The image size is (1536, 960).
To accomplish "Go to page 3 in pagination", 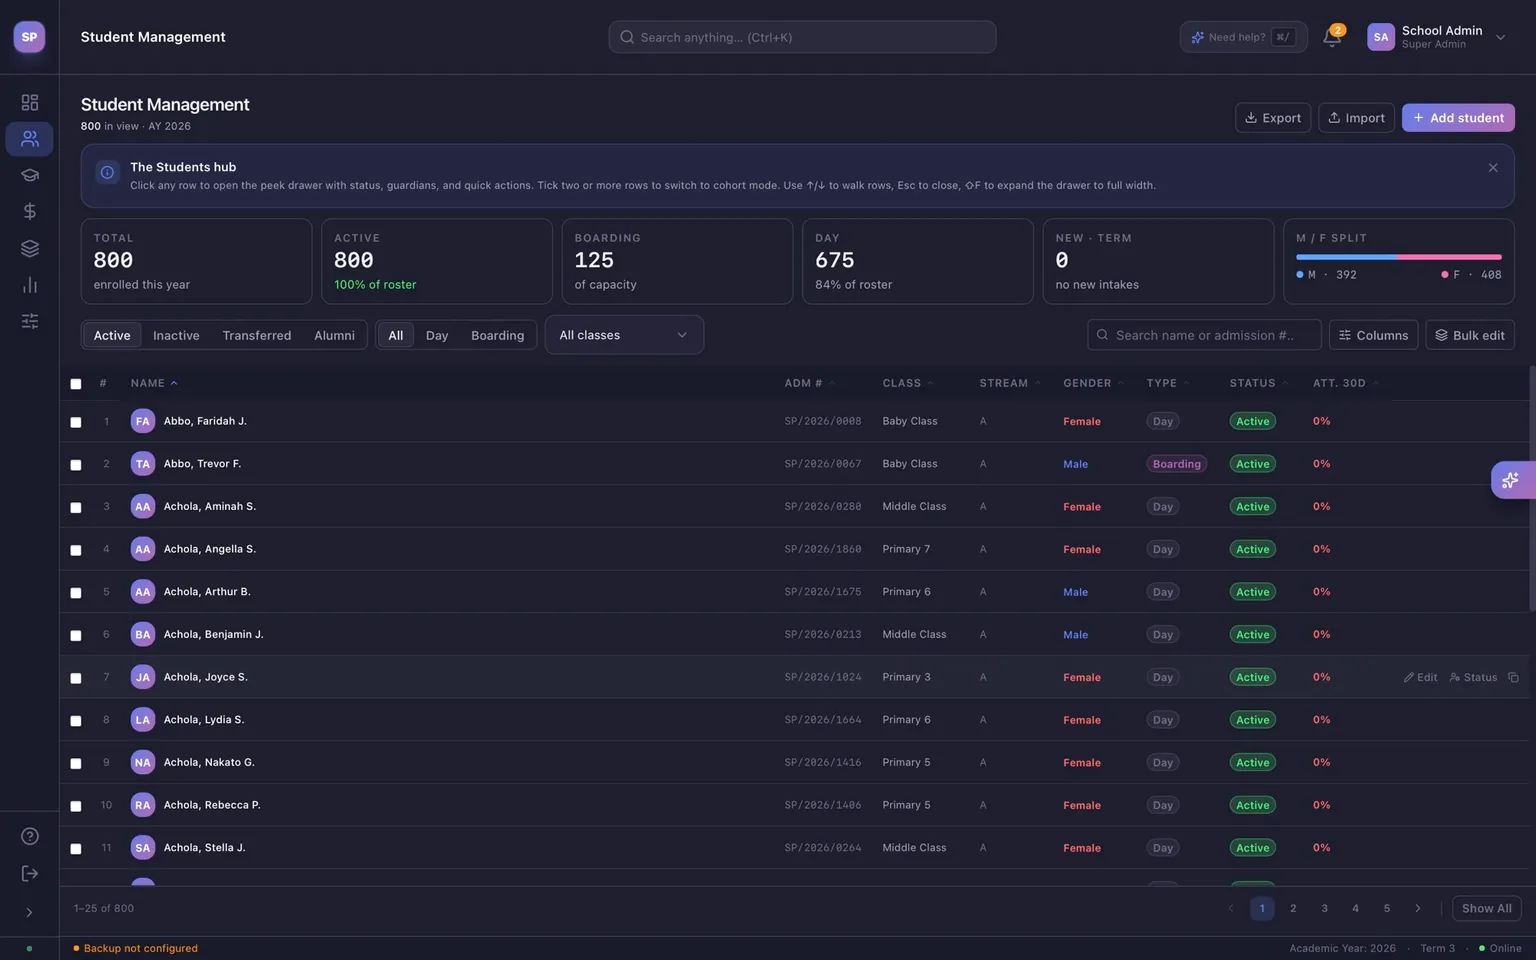I will (x=1324, y=908).
